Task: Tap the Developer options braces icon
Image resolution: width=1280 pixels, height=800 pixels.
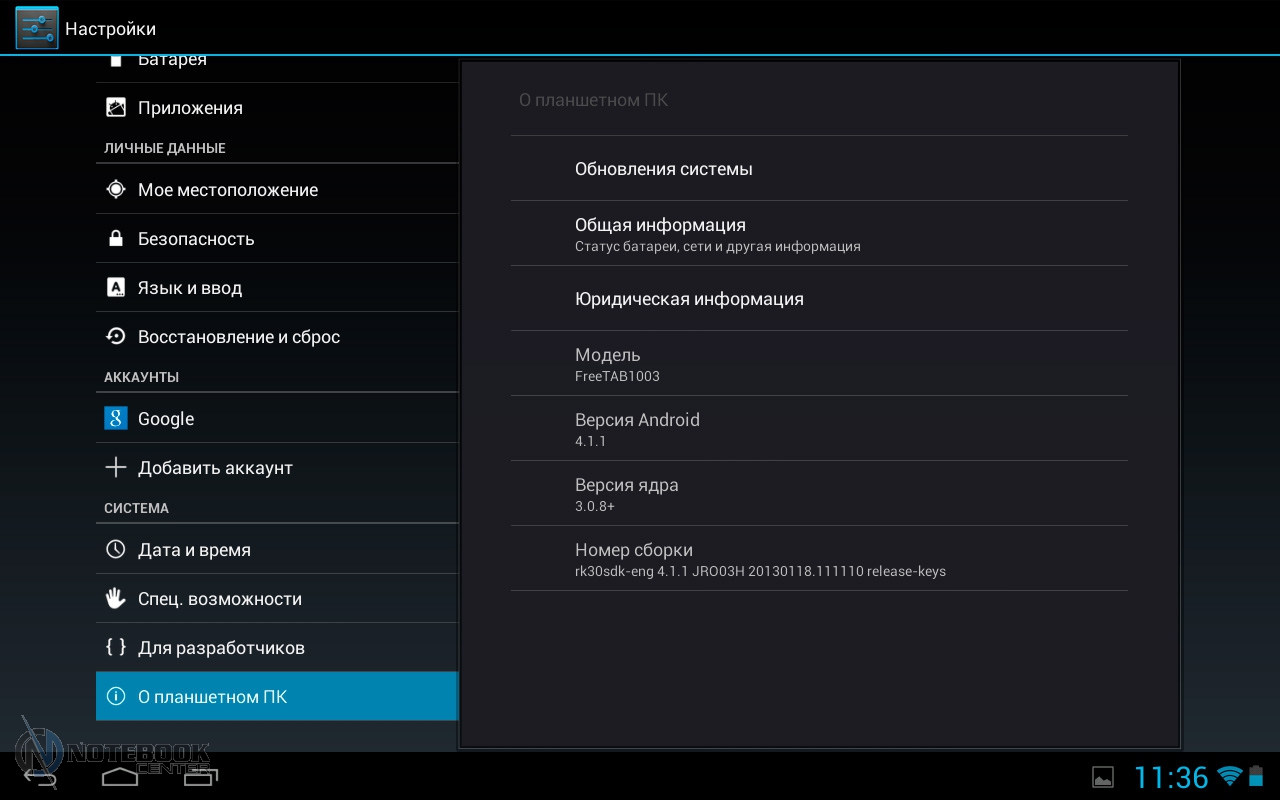Action: [x=116, y=648]
